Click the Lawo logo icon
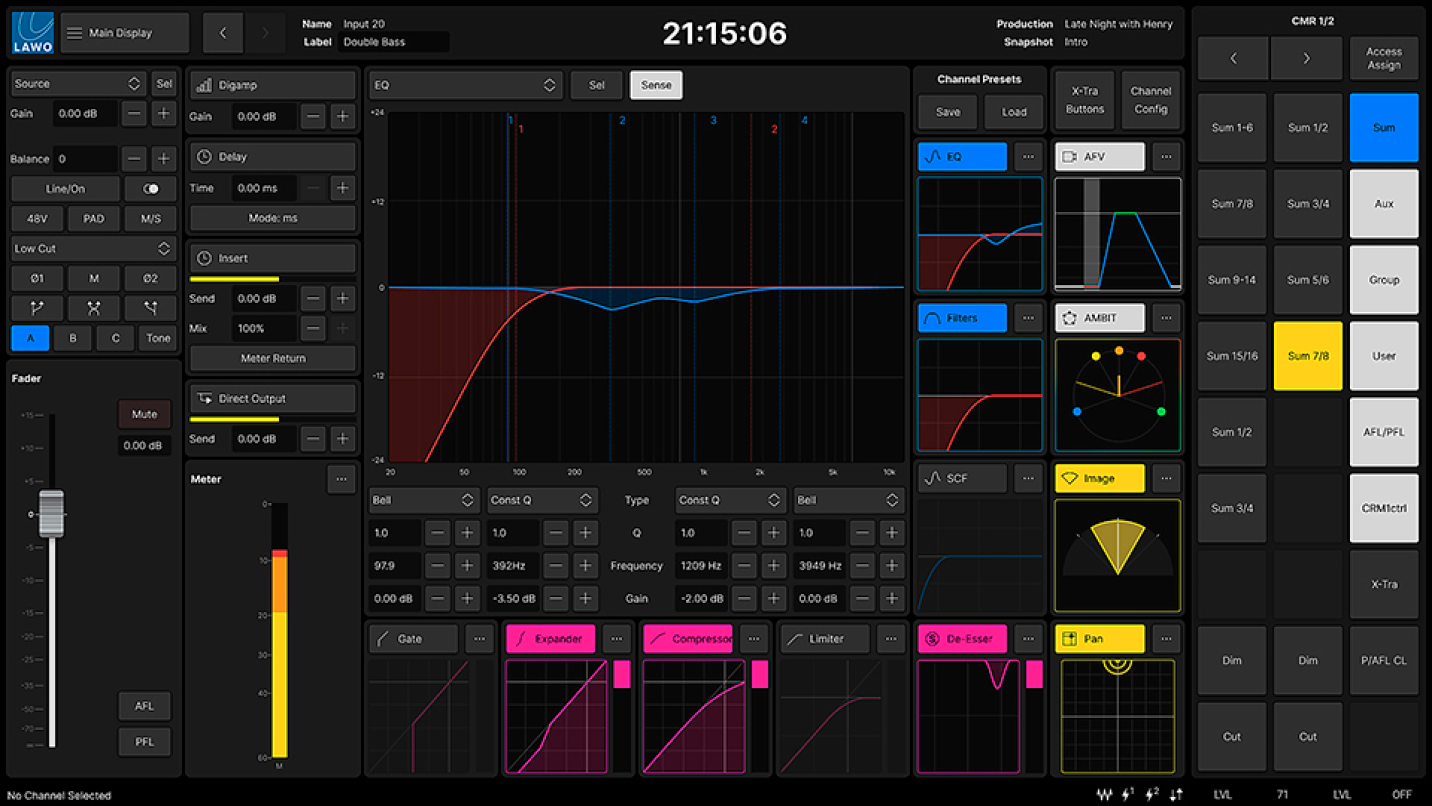Viewport: 1432px width, 806px height. (x=33, y=33)
